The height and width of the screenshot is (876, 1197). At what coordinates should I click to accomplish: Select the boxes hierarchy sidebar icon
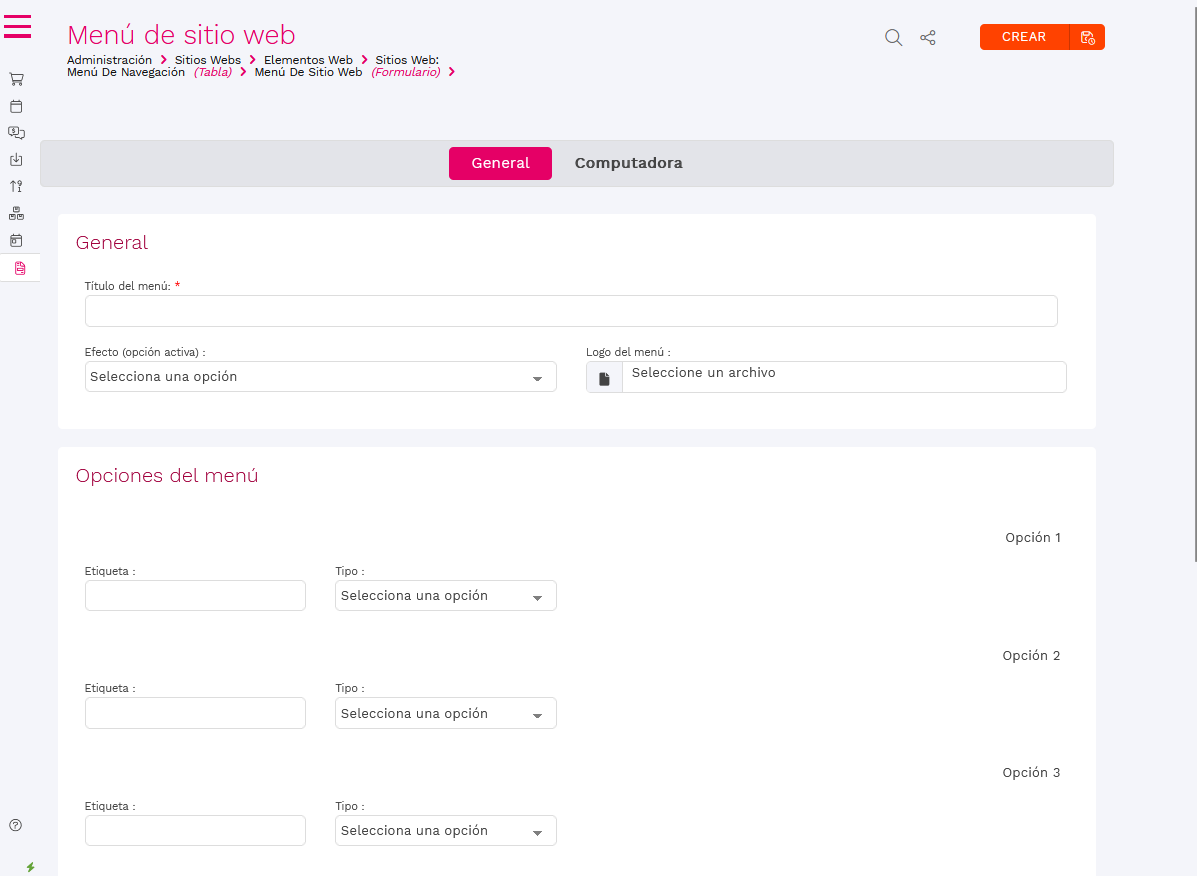click(16, 213)
